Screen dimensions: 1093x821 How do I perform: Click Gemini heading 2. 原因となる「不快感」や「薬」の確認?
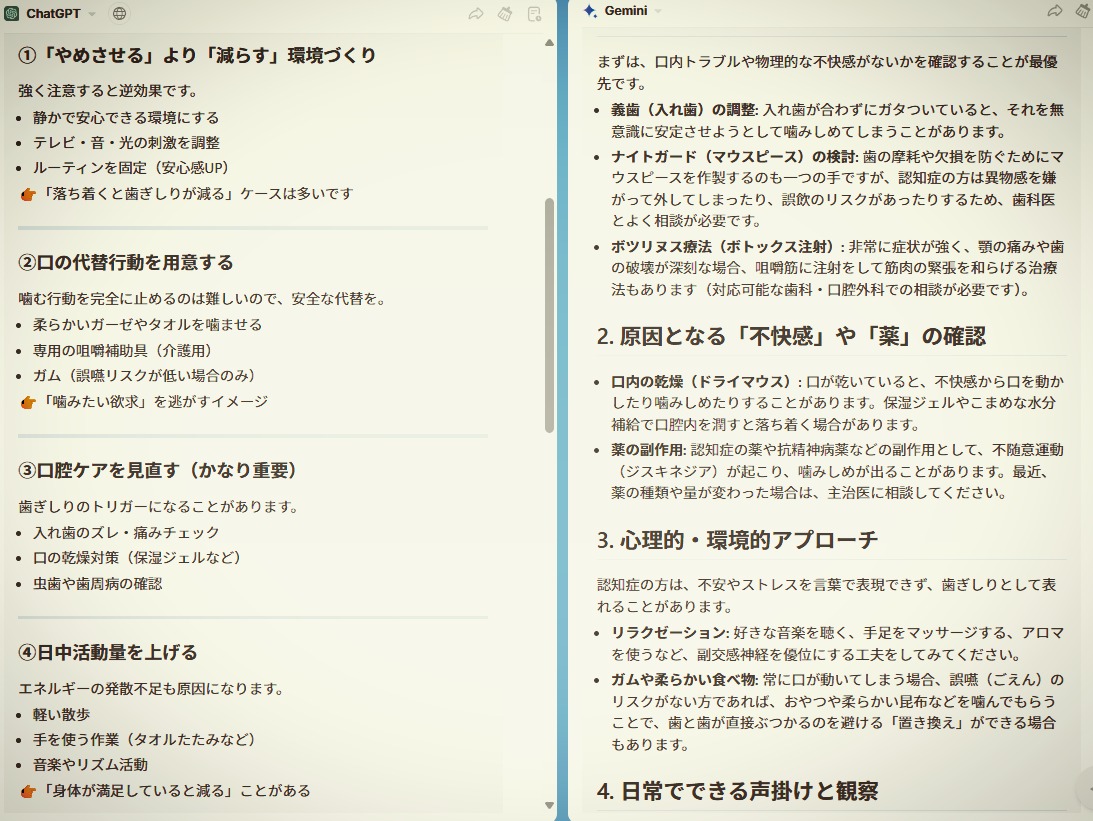(x=791, y=337)
